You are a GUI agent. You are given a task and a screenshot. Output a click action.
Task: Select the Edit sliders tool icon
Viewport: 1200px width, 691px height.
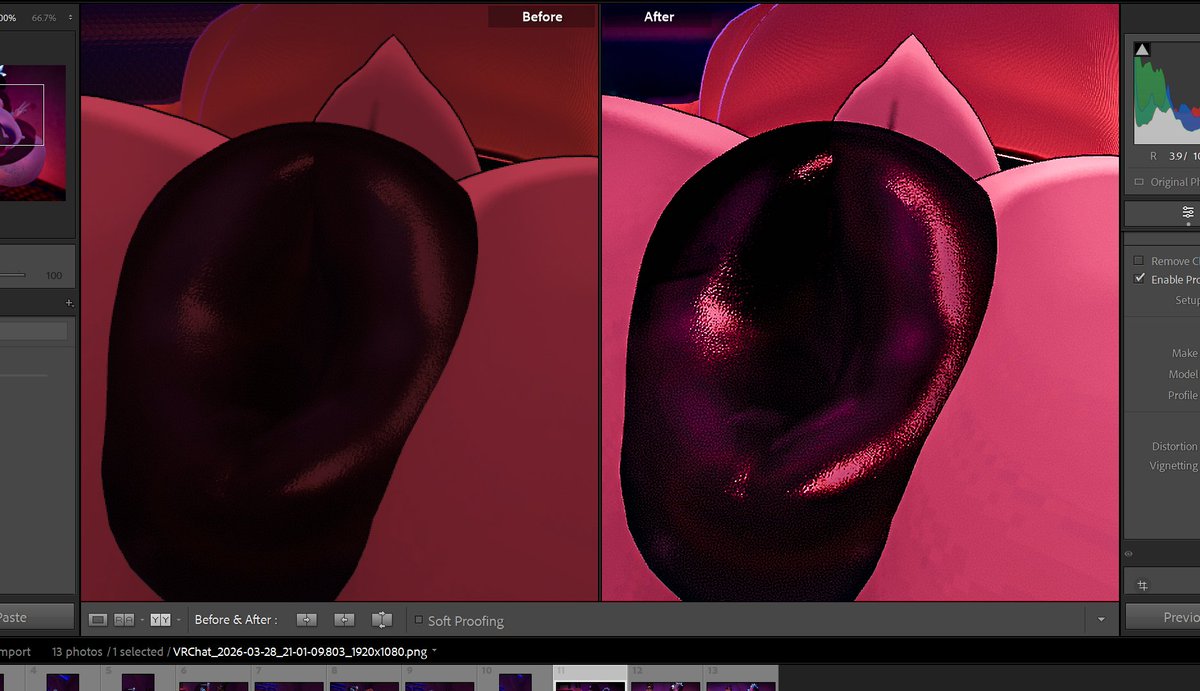(x=1188, y=213)
